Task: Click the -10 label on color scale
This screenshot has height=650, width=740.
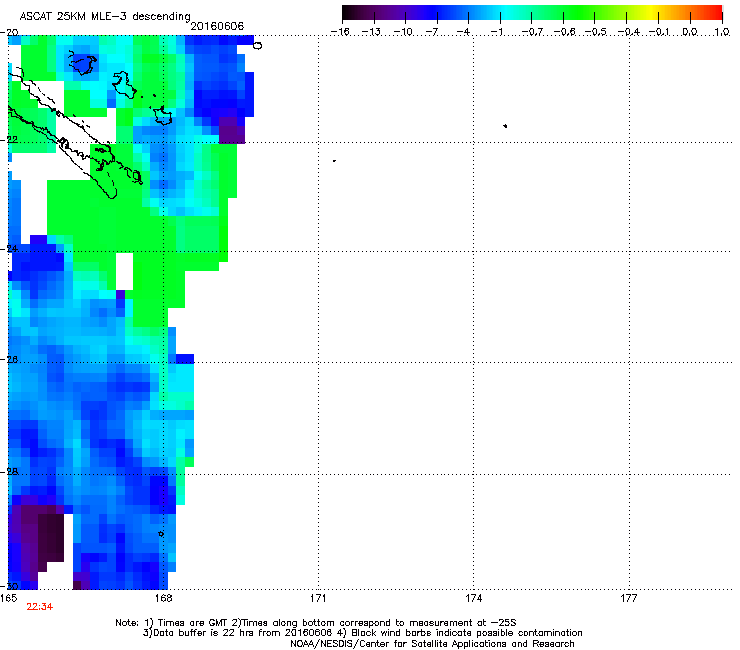Action: [403, 32]
